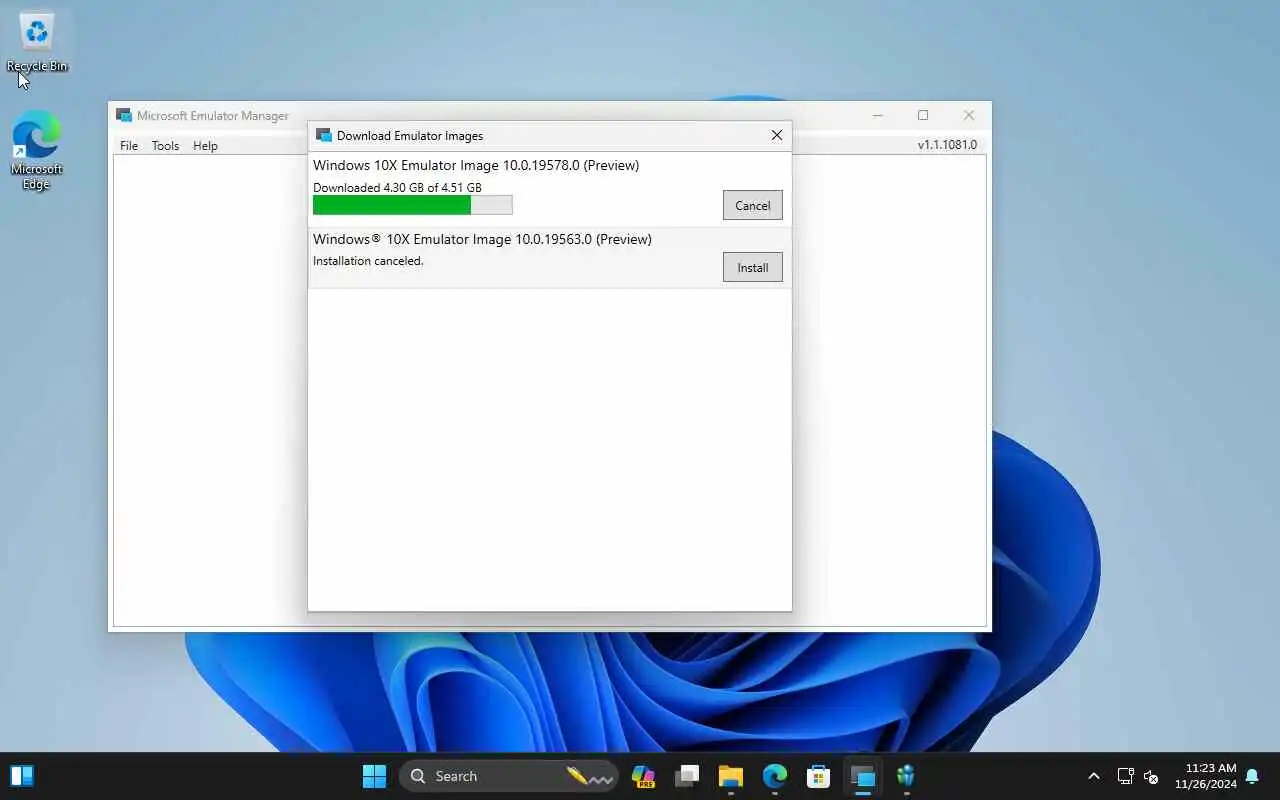Open Microsoft Store from the taskbar
This screenshot has width=1280, height=800.
[819, 776]
